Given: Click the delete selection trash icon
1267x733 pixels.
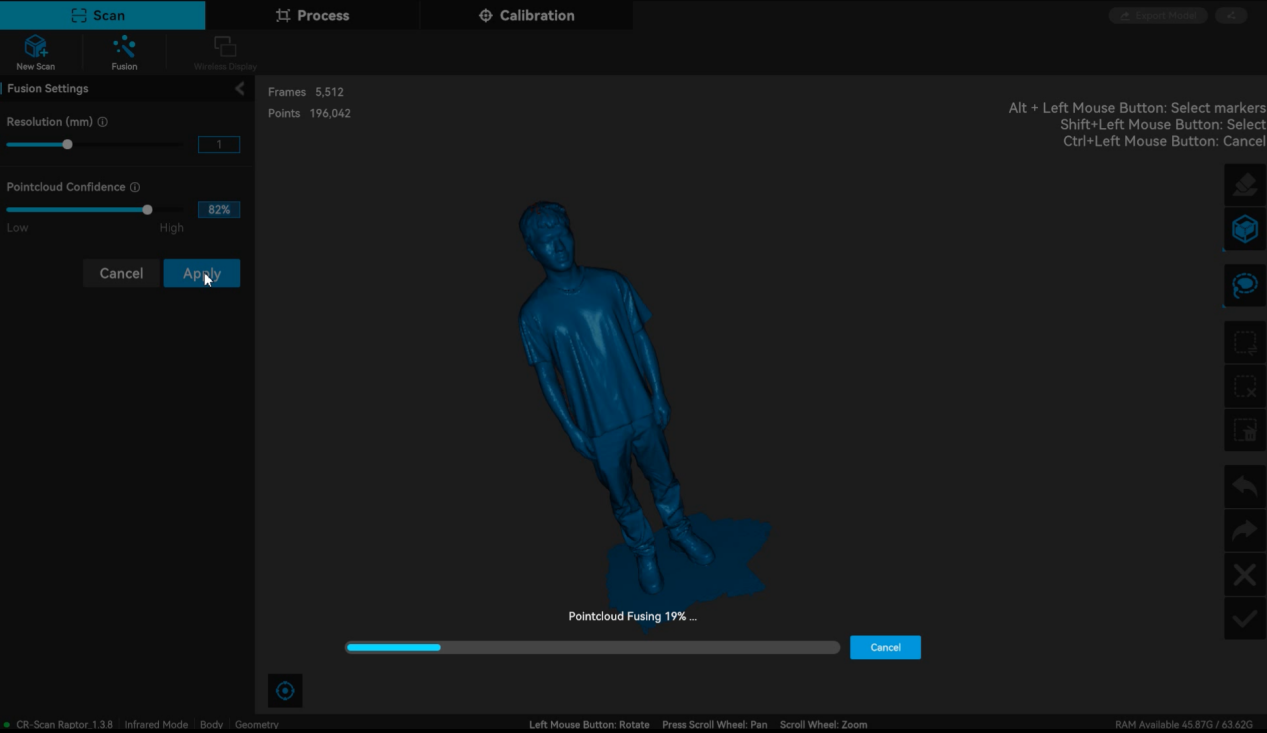Looking at the screenshot, I should 1244,430.
